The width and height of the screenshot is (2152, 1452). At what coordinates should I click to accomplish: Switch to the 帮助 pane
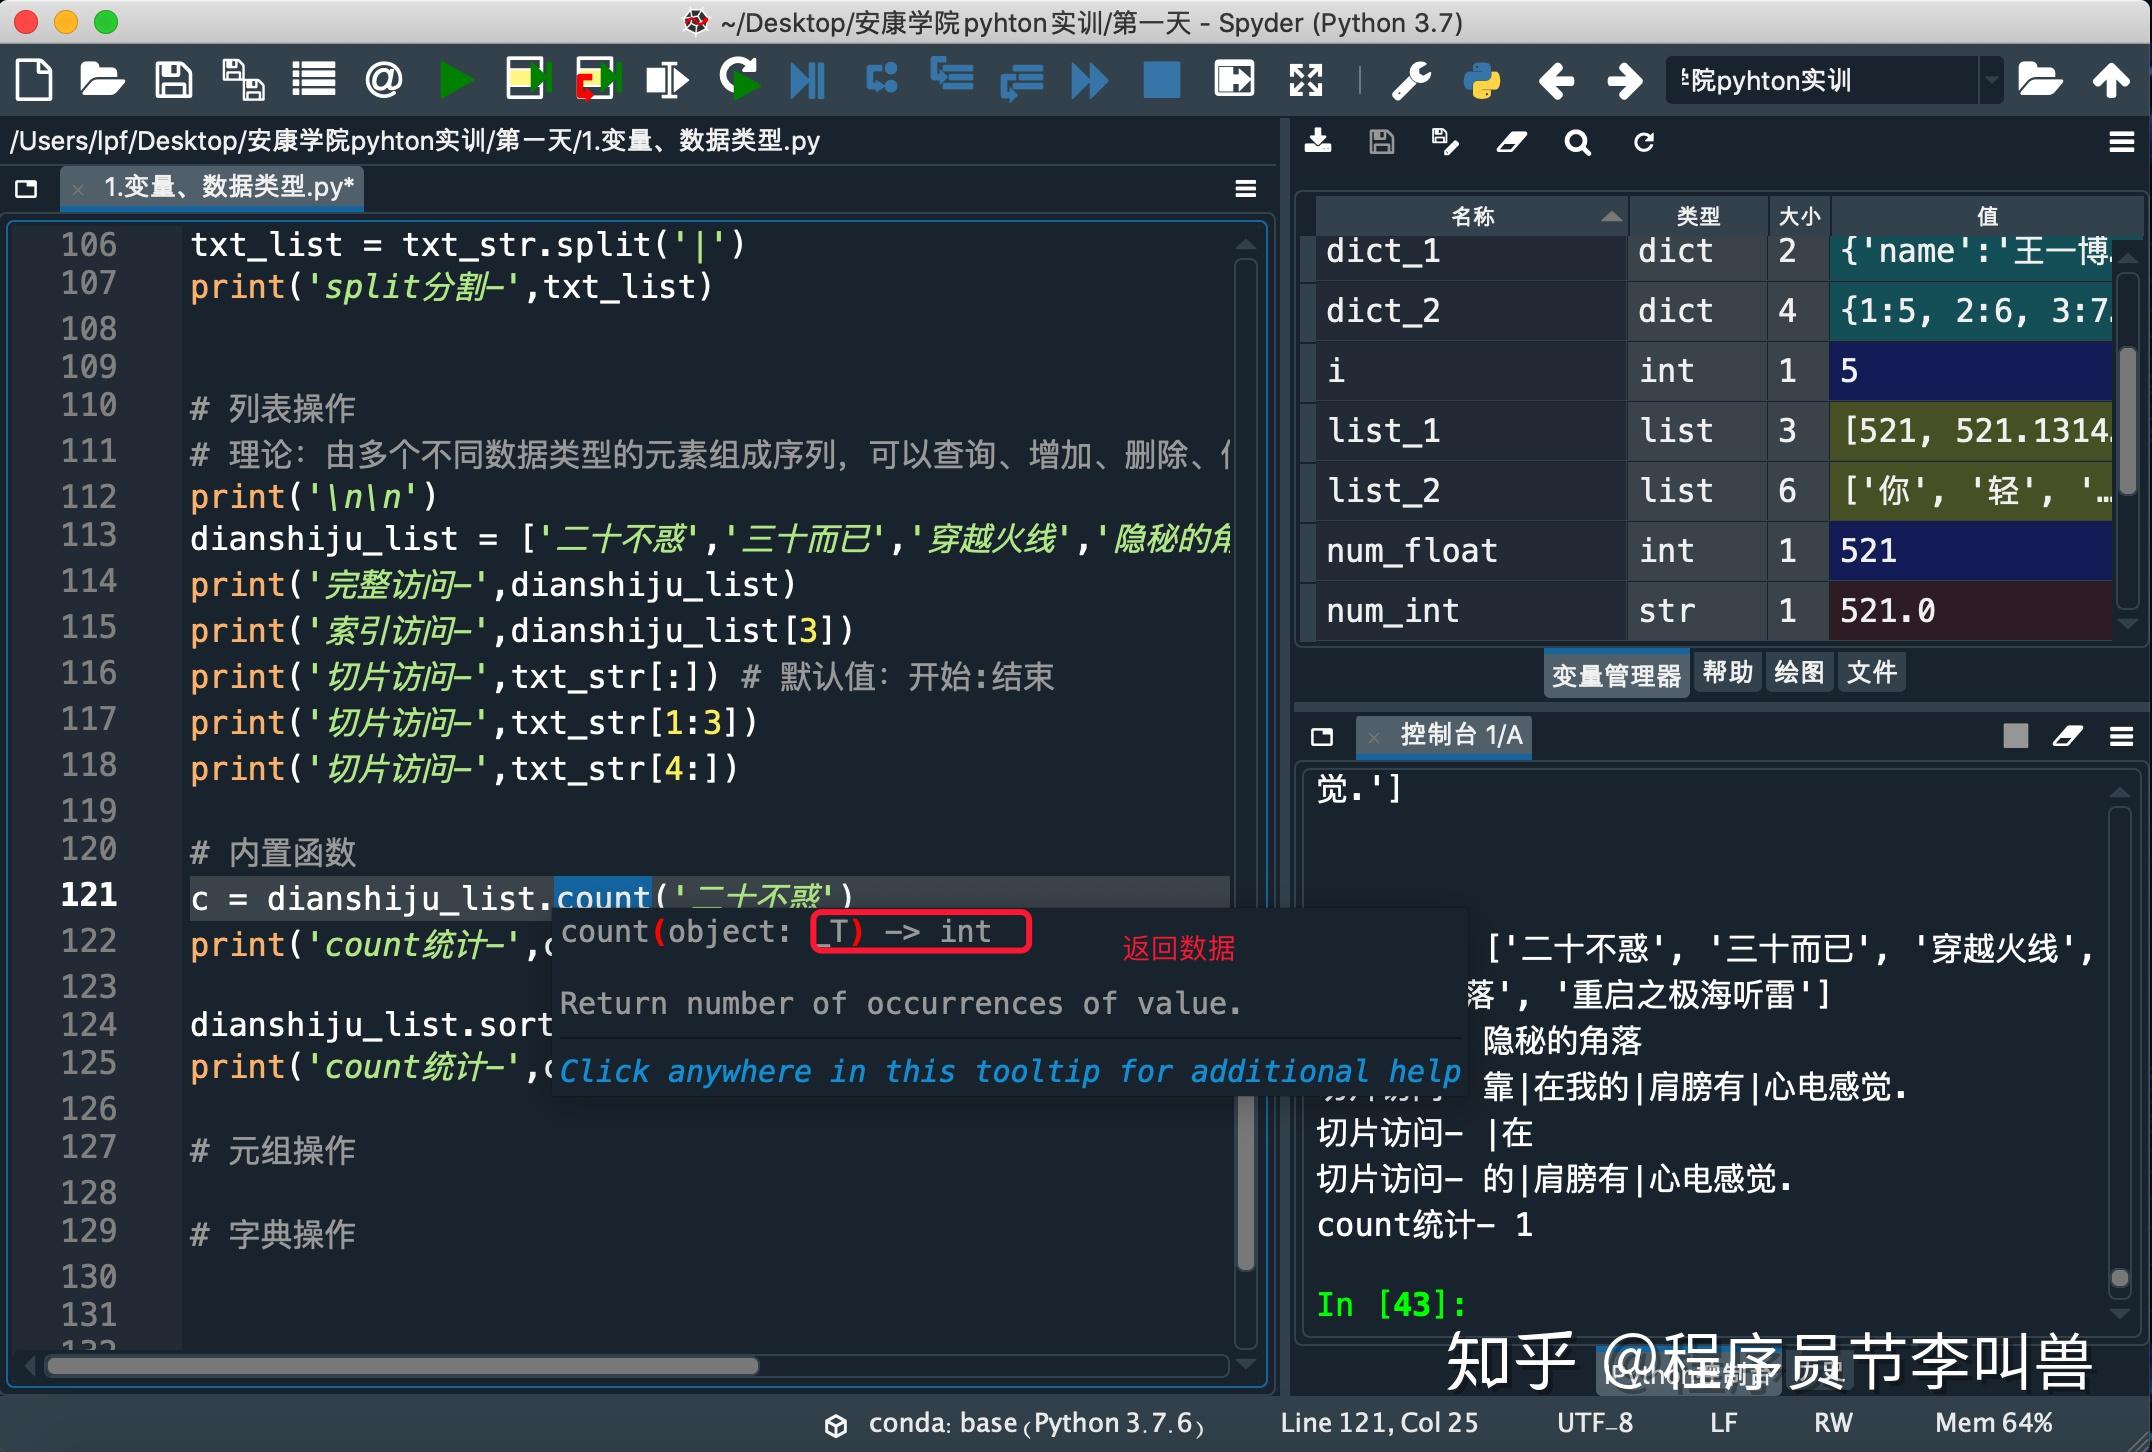pos(1727,672)
